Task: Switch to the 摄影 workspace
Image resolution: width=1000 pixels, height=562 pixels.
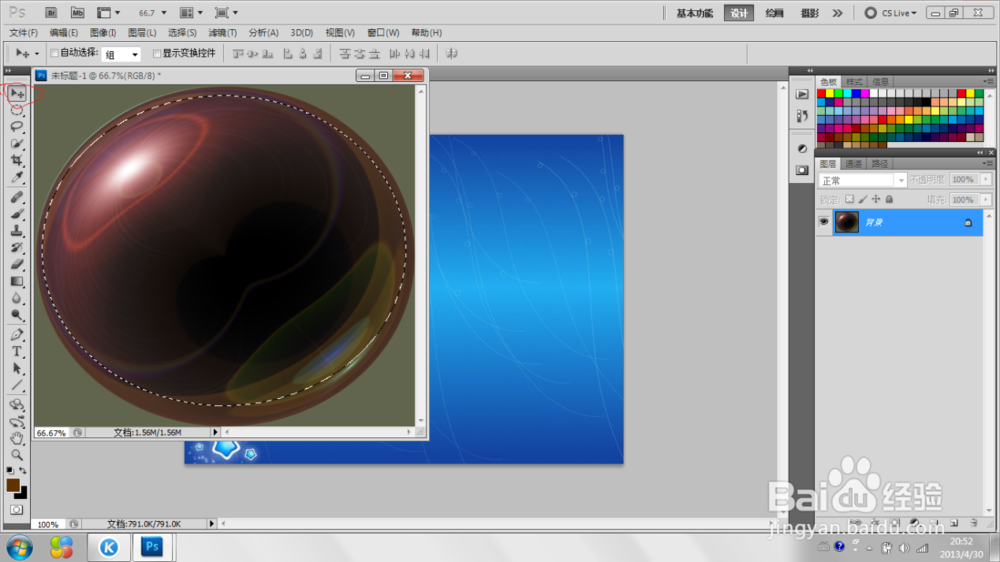Action: 809,13
